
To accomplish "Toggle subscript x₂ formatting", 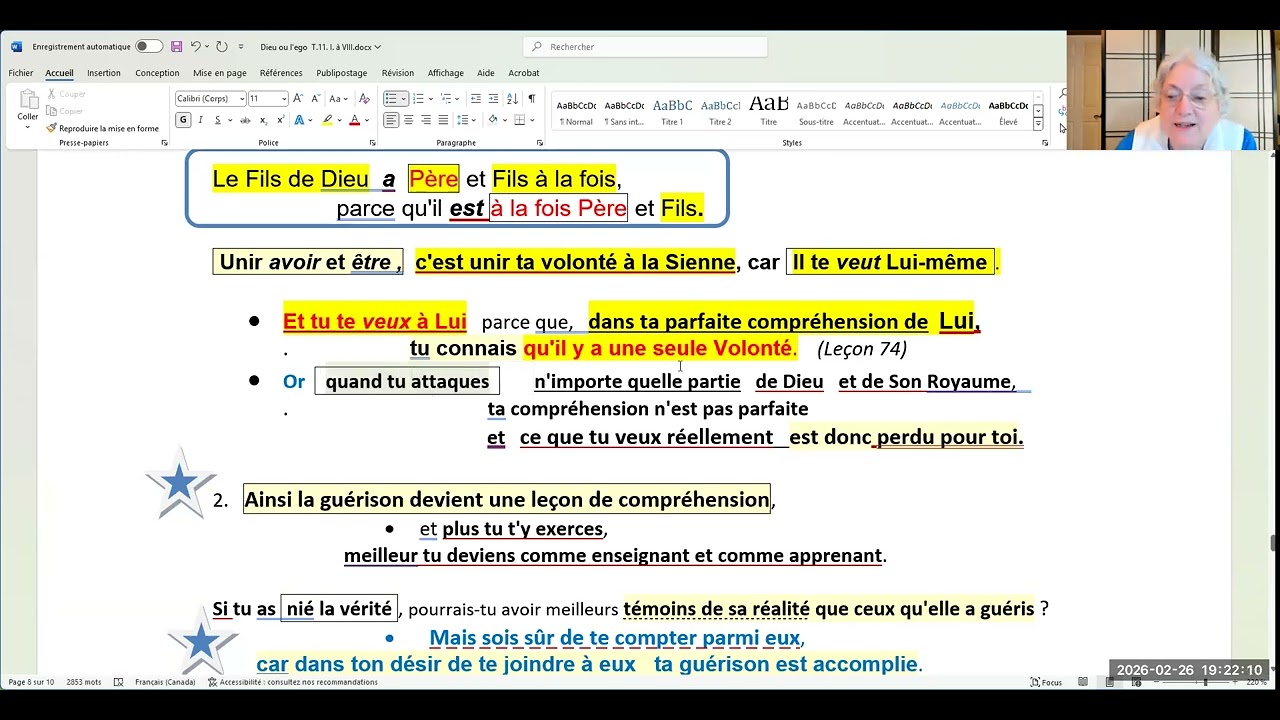I will (x=263, y=120).
